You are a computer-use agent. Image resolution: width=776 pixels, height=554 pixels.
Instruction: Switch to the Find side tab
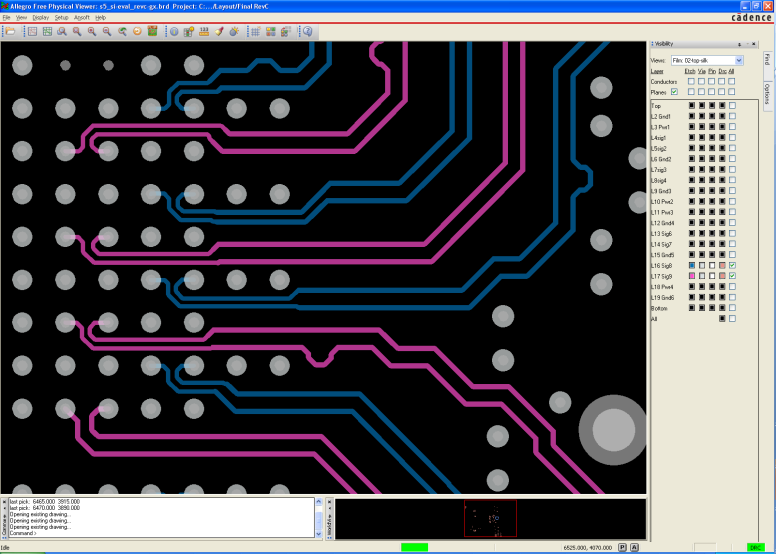(x=767, y=60)
